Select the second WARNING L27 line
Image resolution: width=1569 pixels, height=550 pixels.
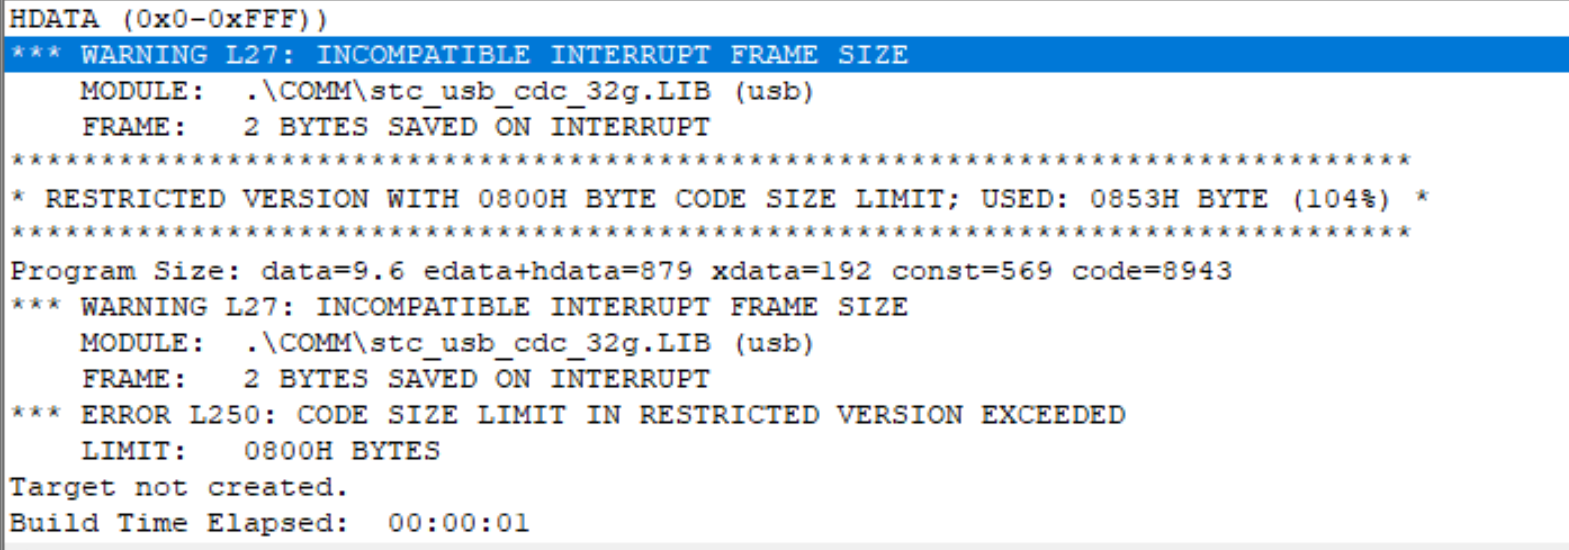click(459, 307)
